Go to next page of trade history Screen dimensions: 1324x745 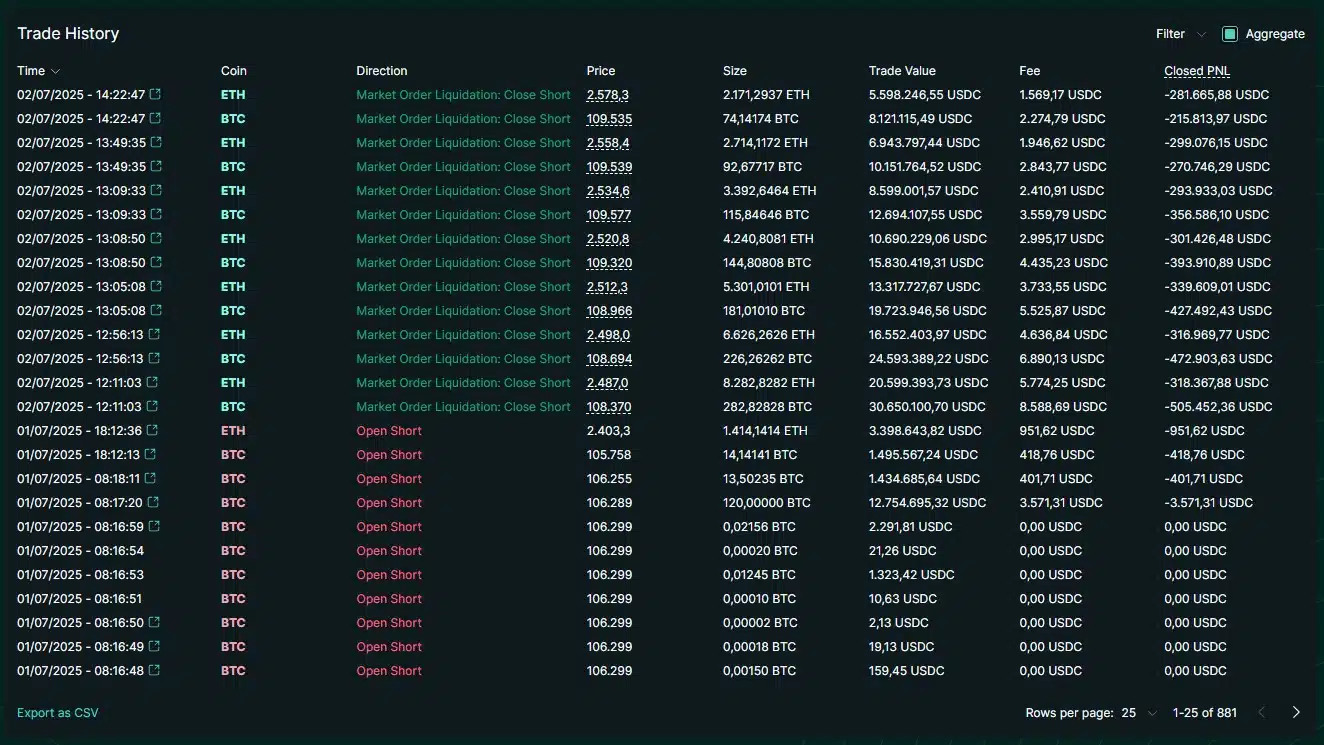click(x=1296, y=713)
